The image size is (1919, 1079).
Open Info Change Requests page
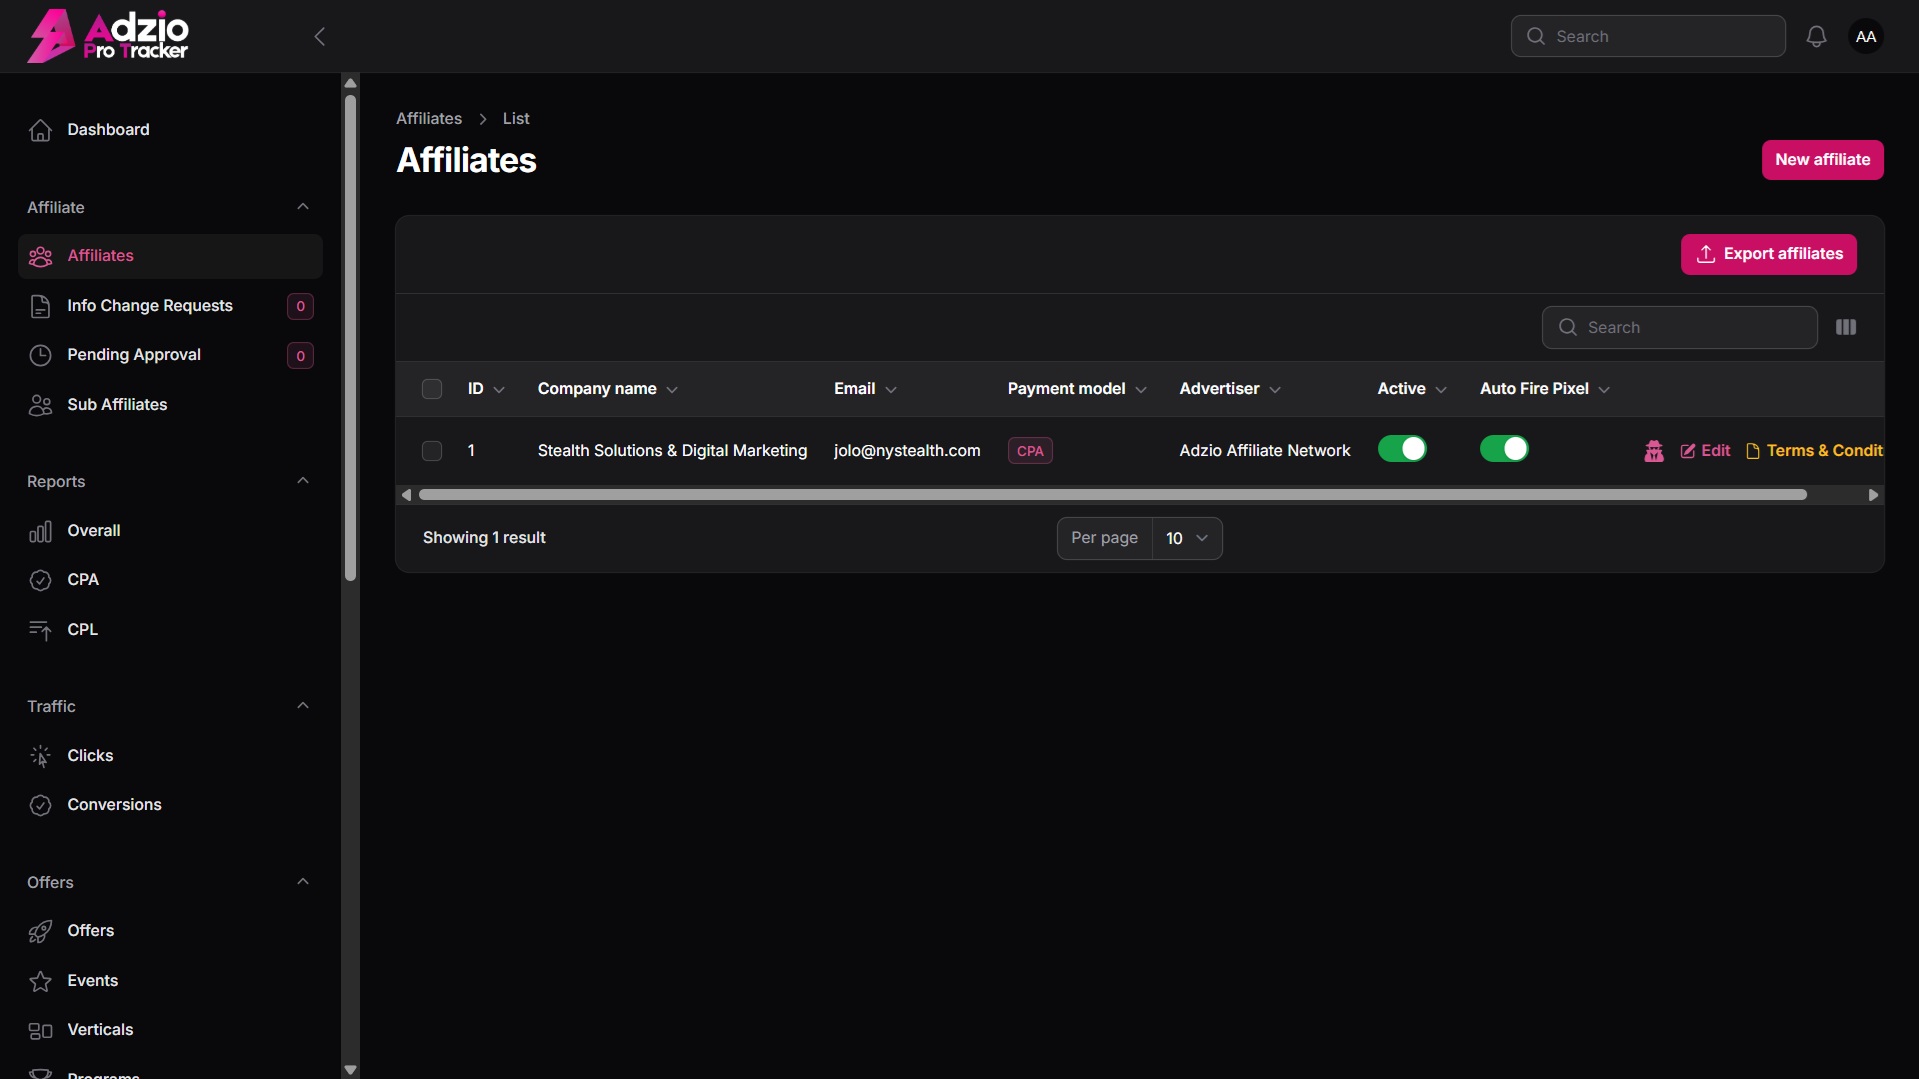[x=170, y=306]
